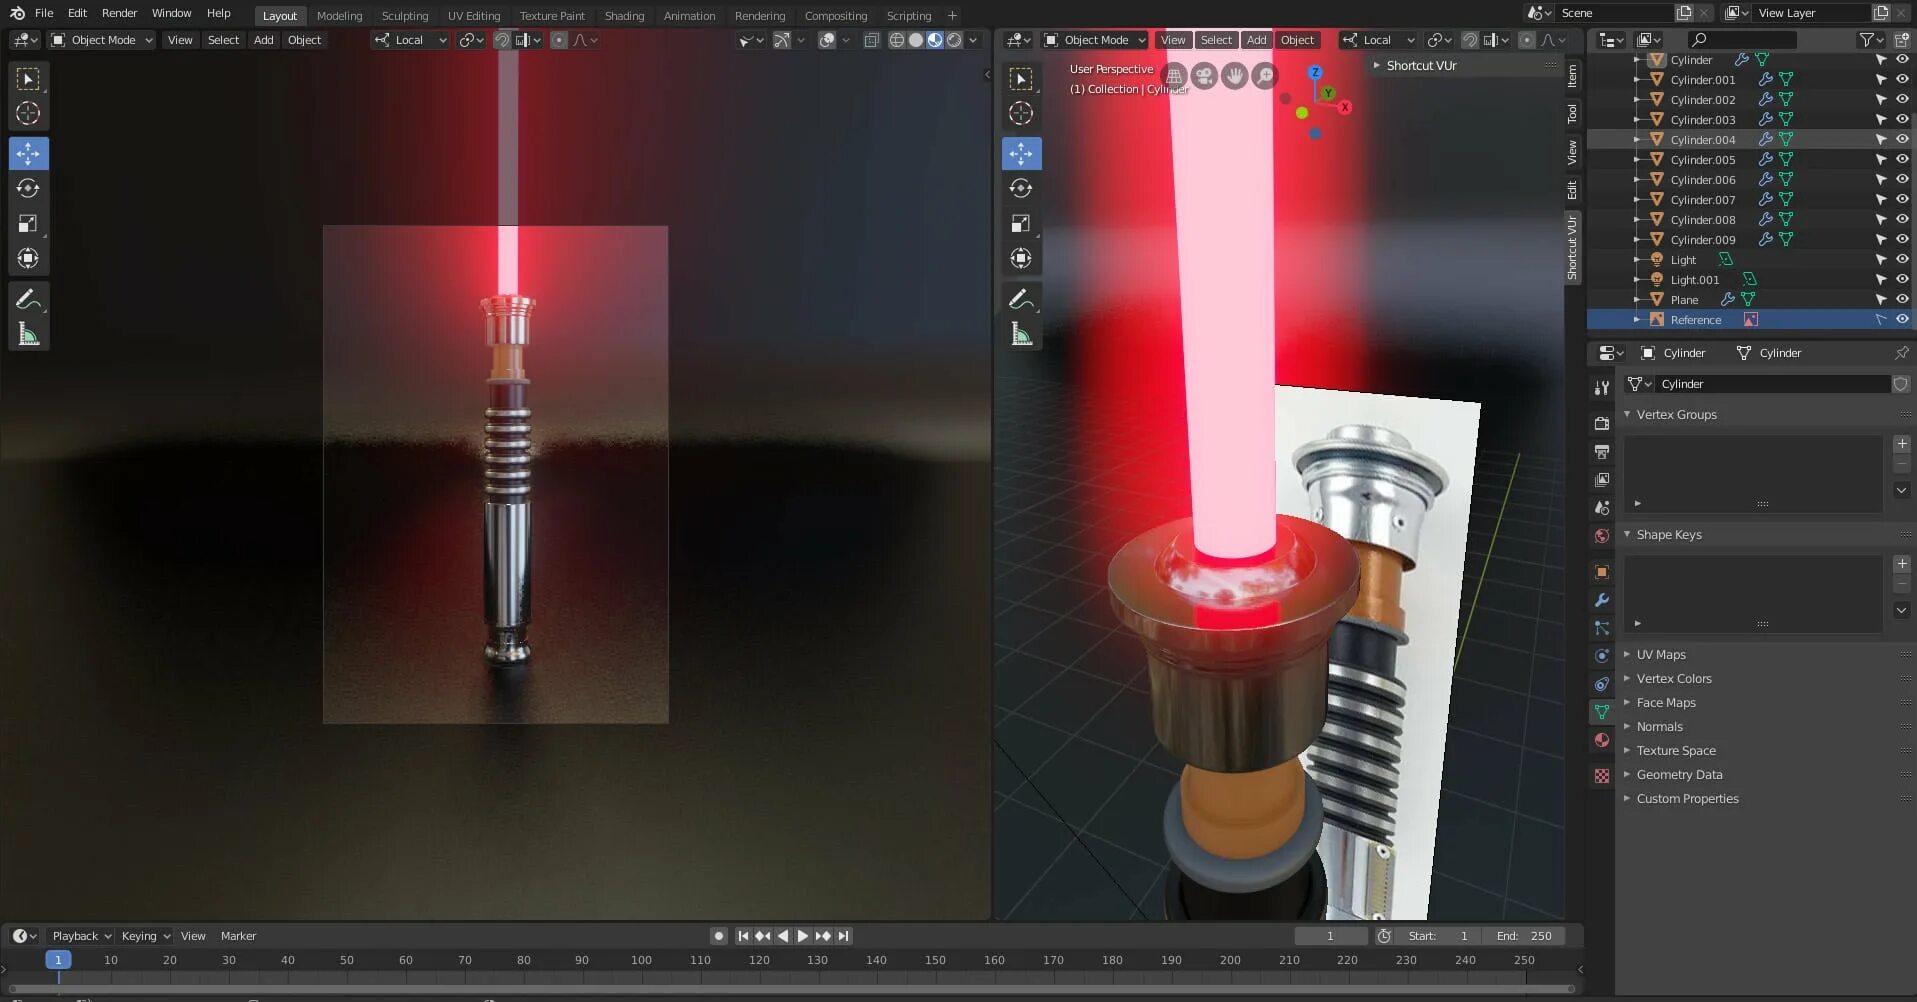Pick the Scale tool in left viewport

(x=28, y=223)
